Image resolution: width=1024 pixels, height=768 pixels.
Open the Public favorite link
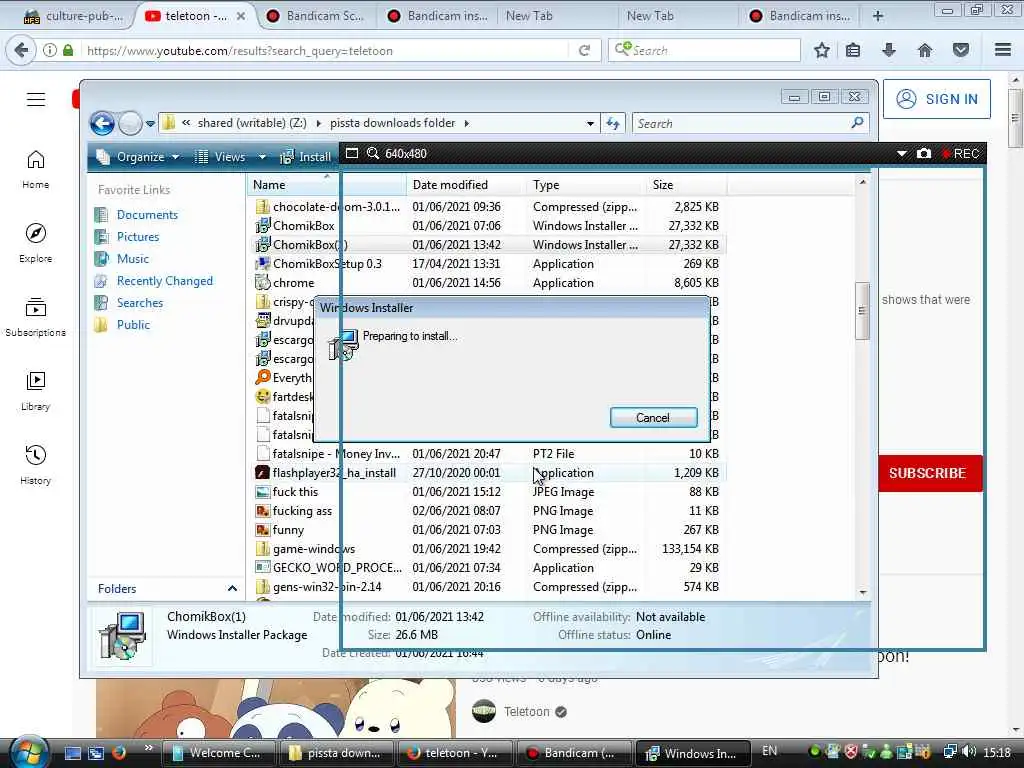point(133,325)
